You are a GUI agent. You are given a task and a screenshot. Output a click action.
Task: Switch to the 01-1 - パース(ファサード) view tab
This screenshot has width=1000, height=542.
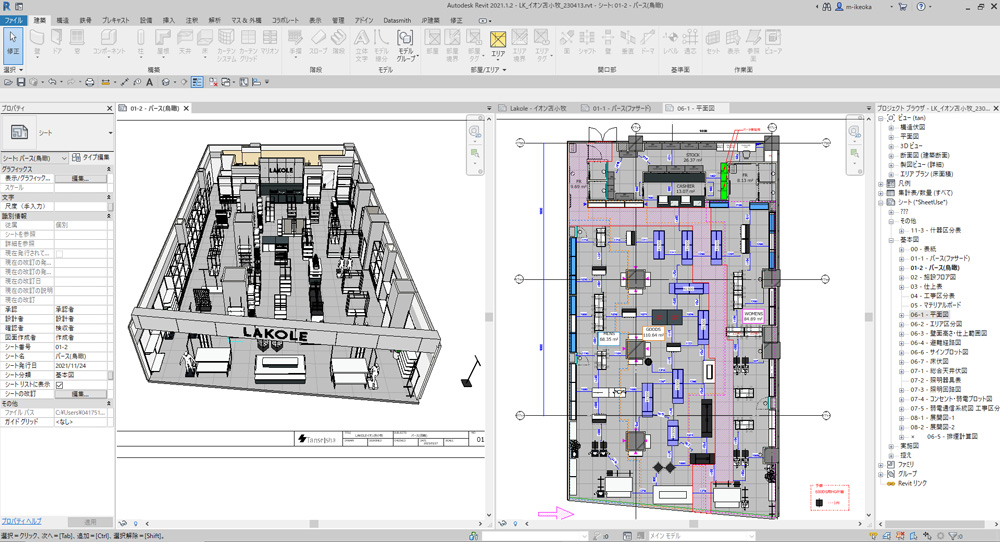617,108
